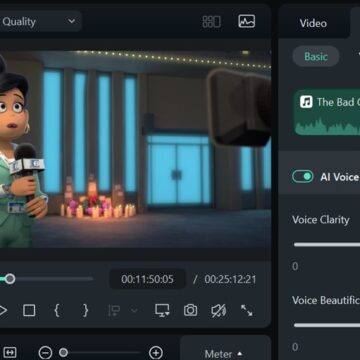Stop playback with the square button
This screenshot has height=360, width=360.
click(x=29, y=310)
